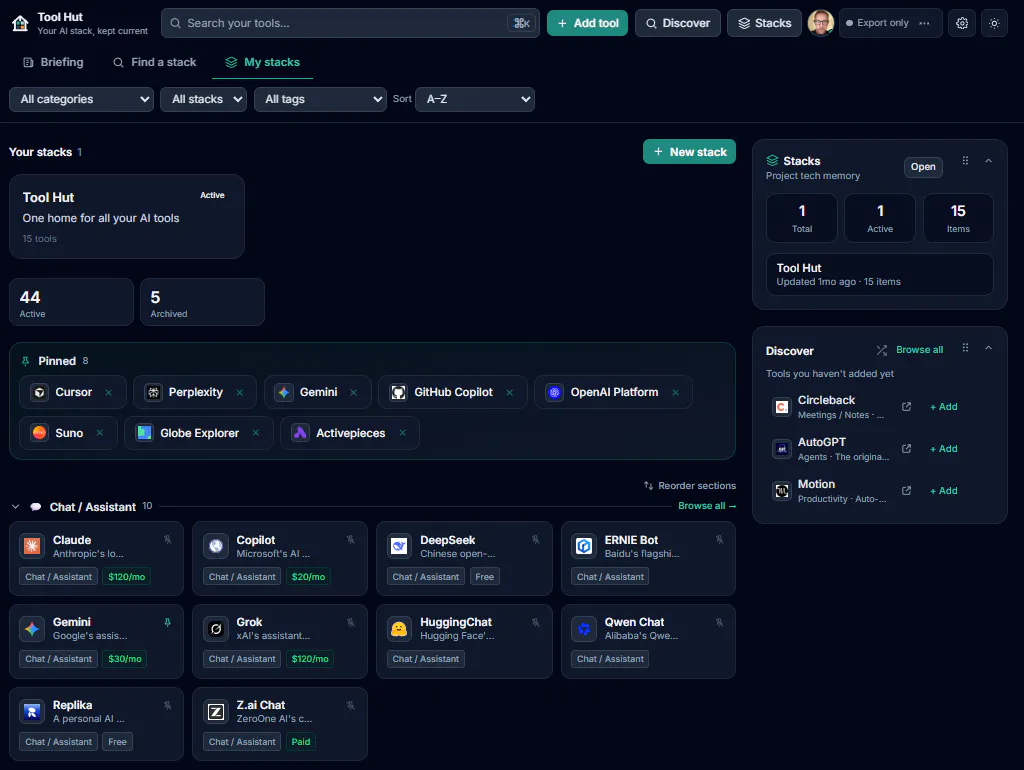The image size is (1024, 770).
Task: Click the ERNIE Bot logo icon
Action: click(584, 545)
